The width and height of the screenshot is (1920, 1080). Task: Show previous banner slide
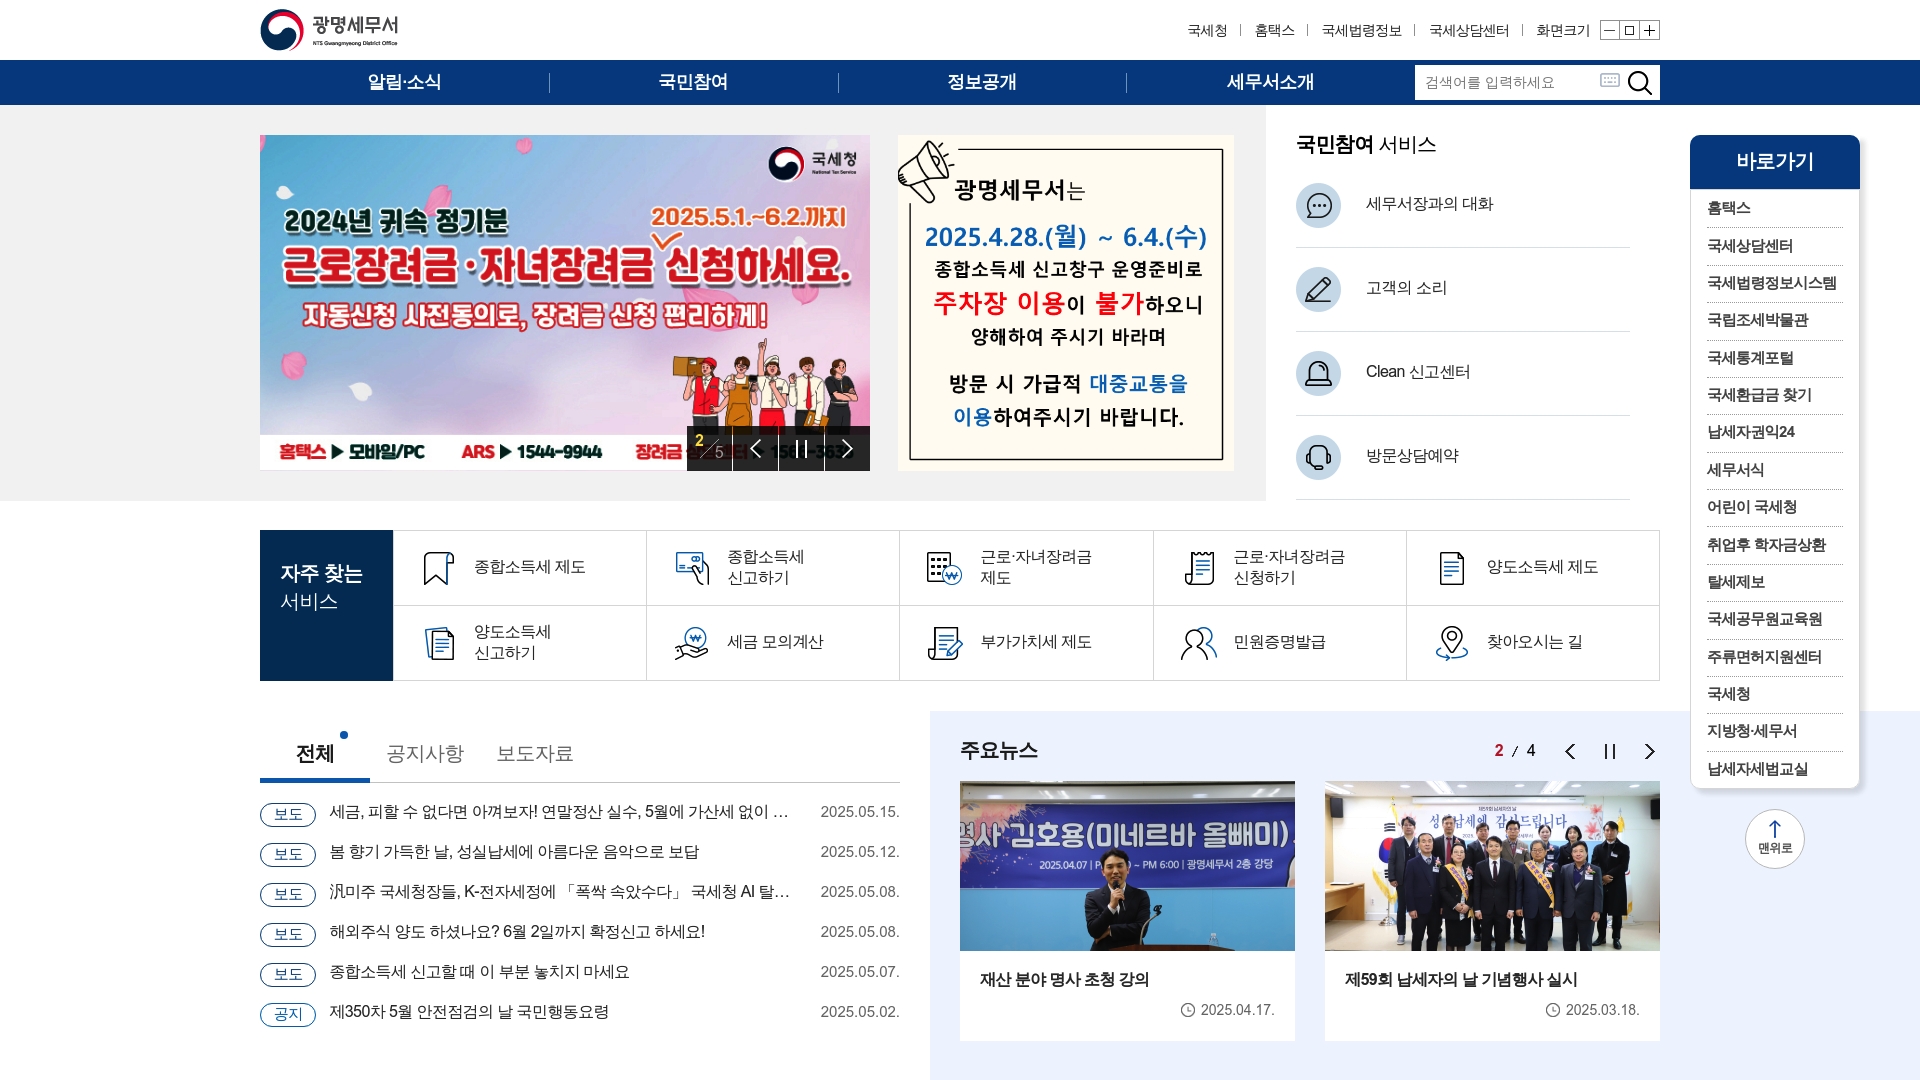tap(756, 448)
